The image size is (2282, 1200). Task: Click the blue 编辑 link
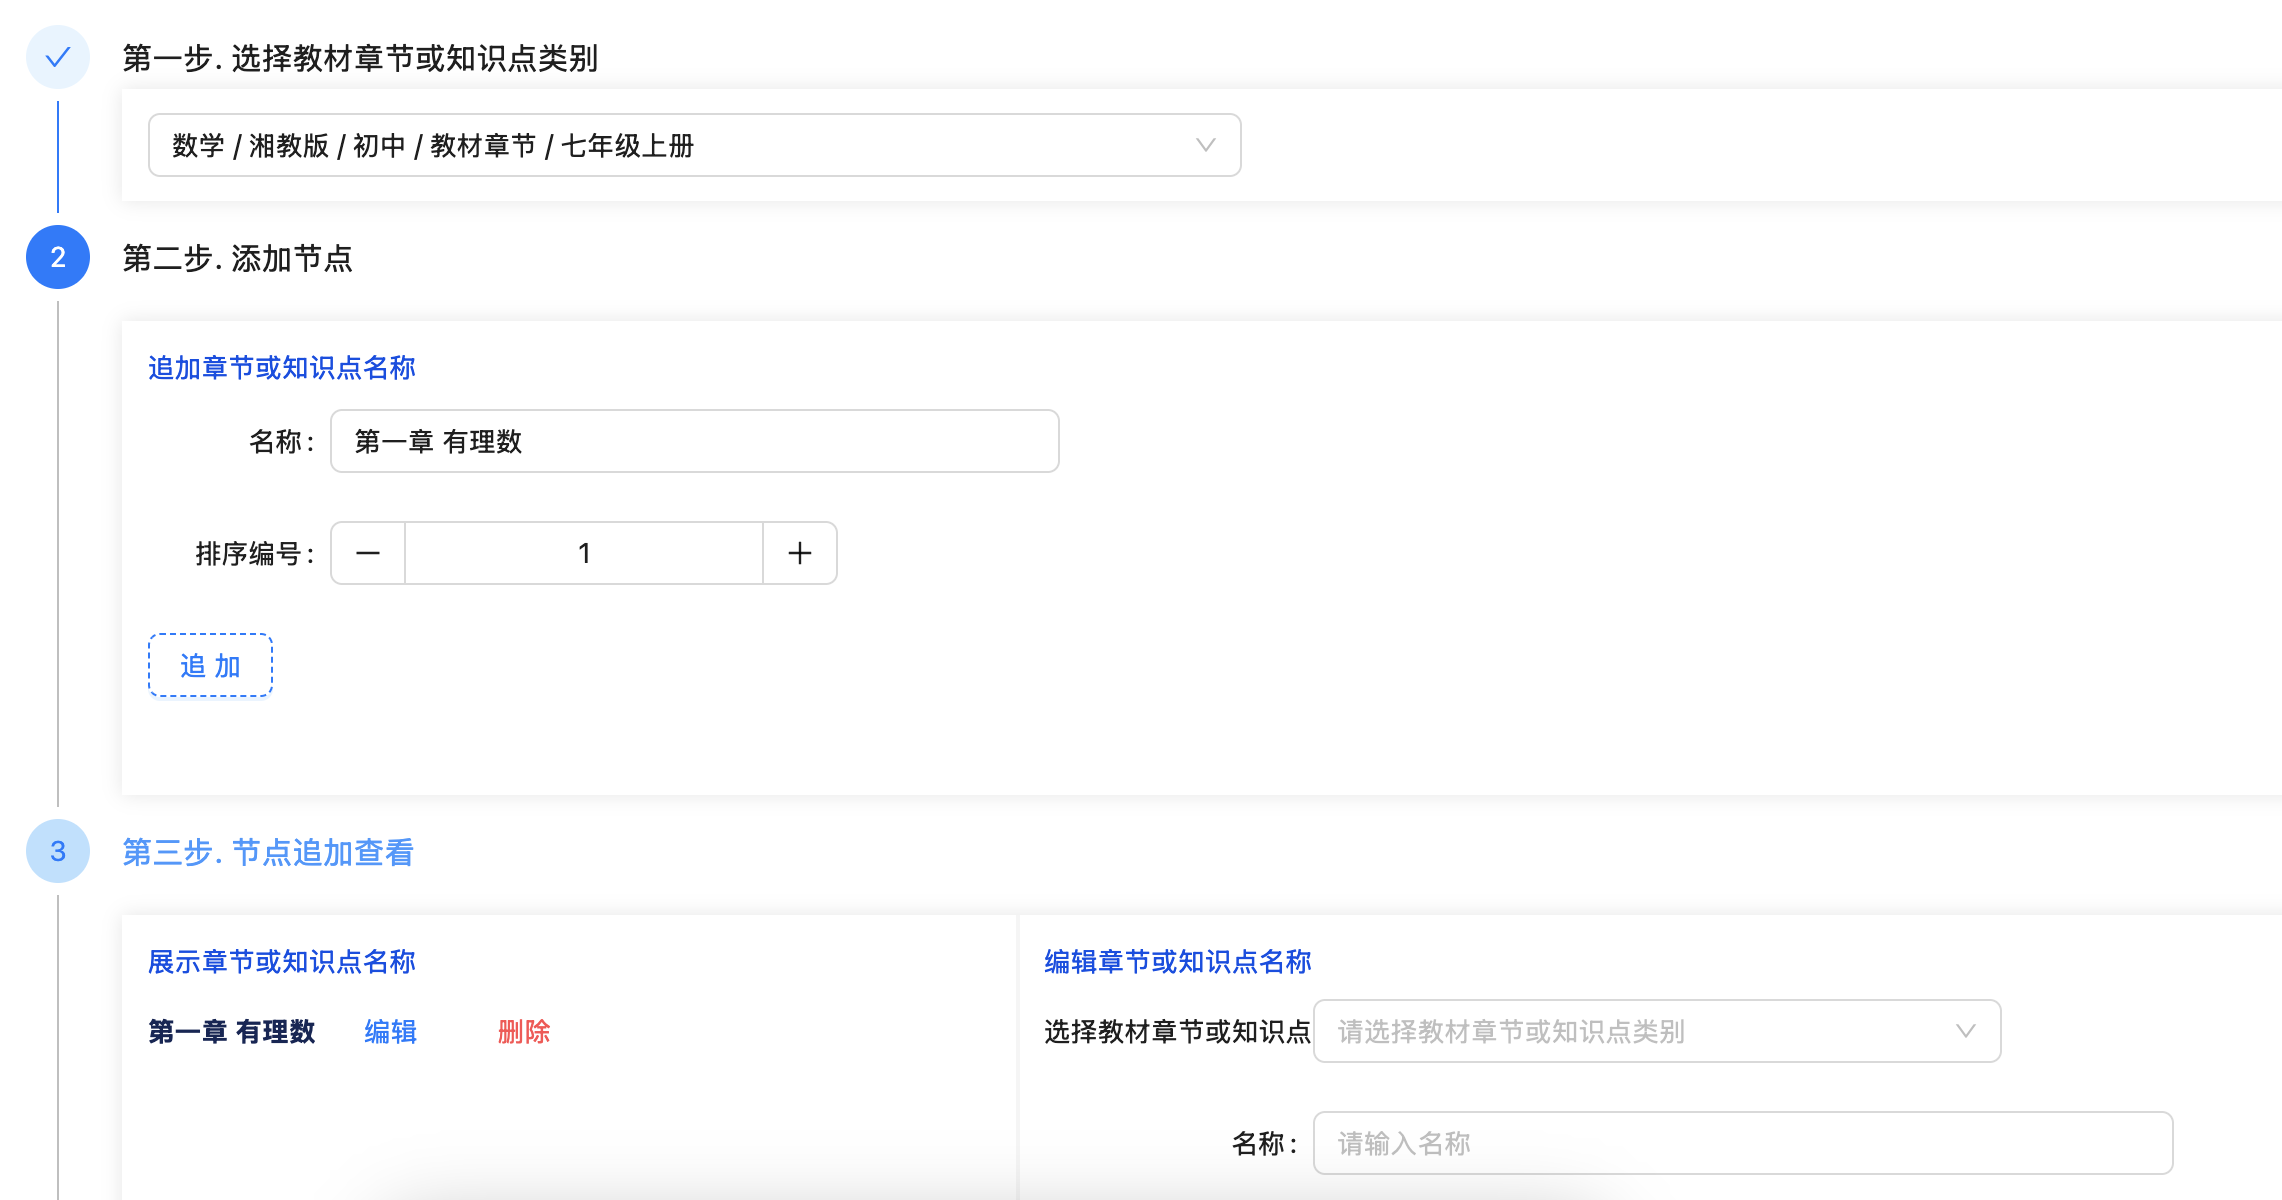390,1031
